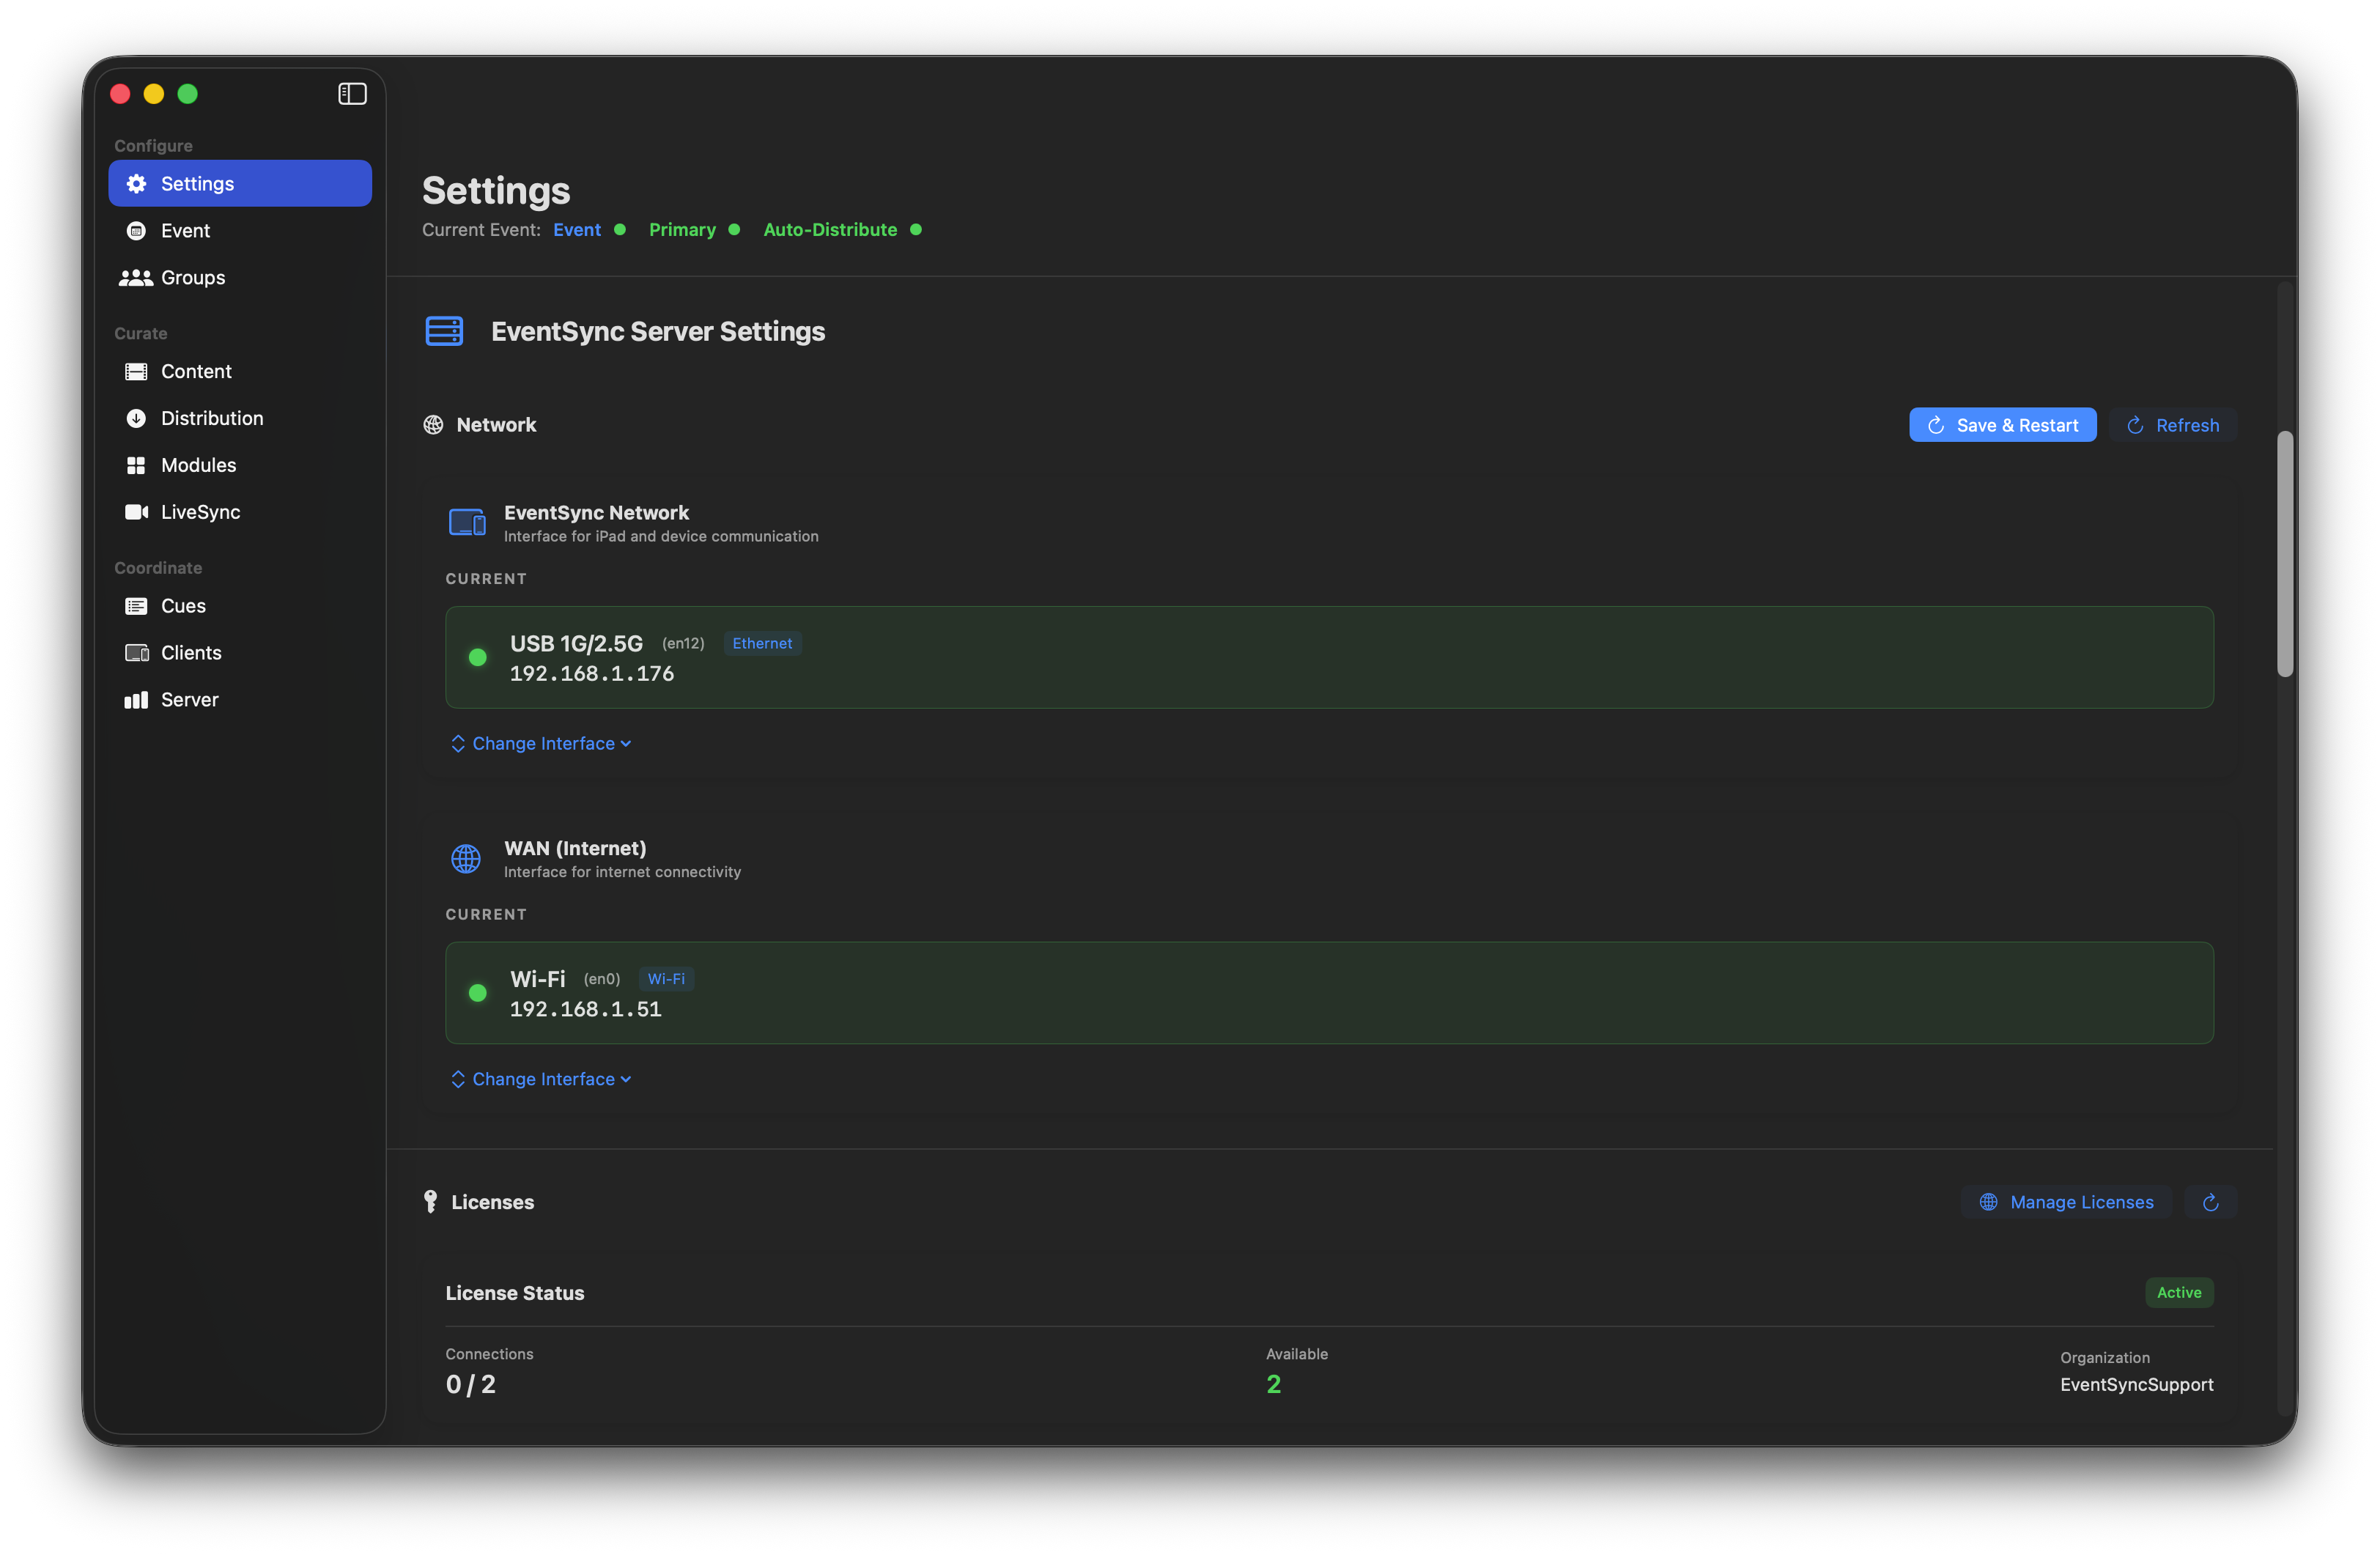
Task: Click the Auto-Distribute status label
Action: click(830, 230)
